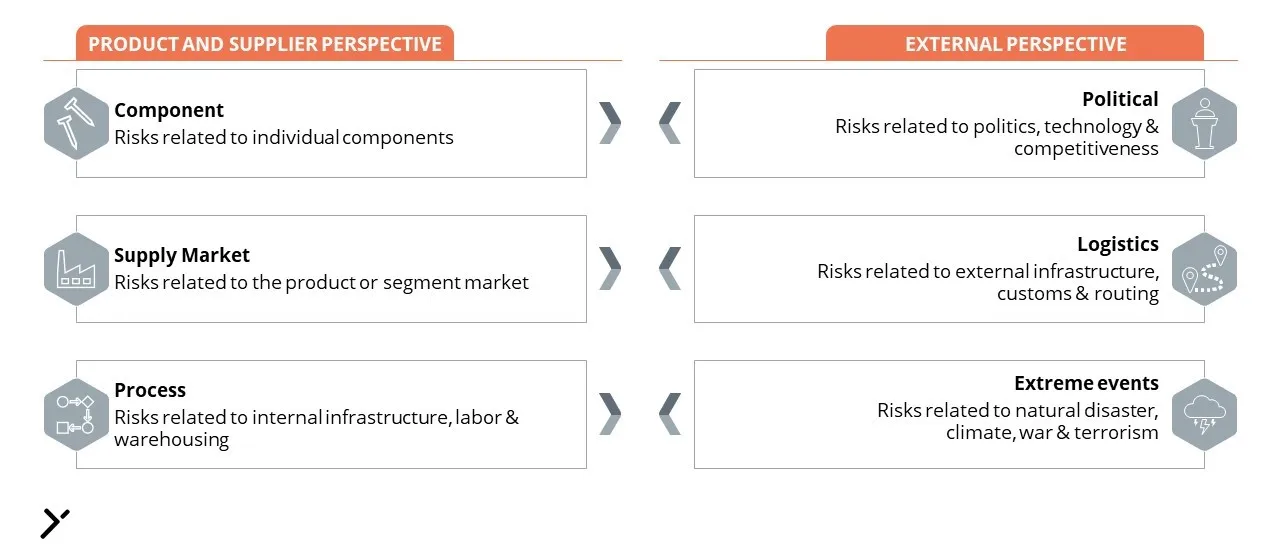Screen dimensions: 1280x552
Task: Select the Product and Supplier Perspective tab header
Action: click(265, 44)
